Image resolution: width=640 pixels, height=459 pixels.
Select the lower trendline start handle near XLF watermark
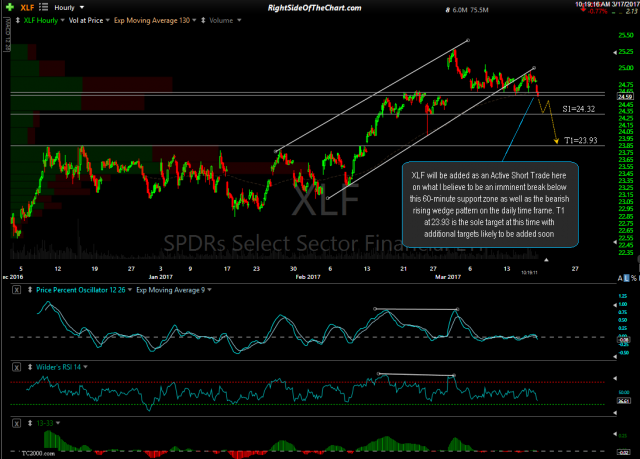tap(328, 198)
